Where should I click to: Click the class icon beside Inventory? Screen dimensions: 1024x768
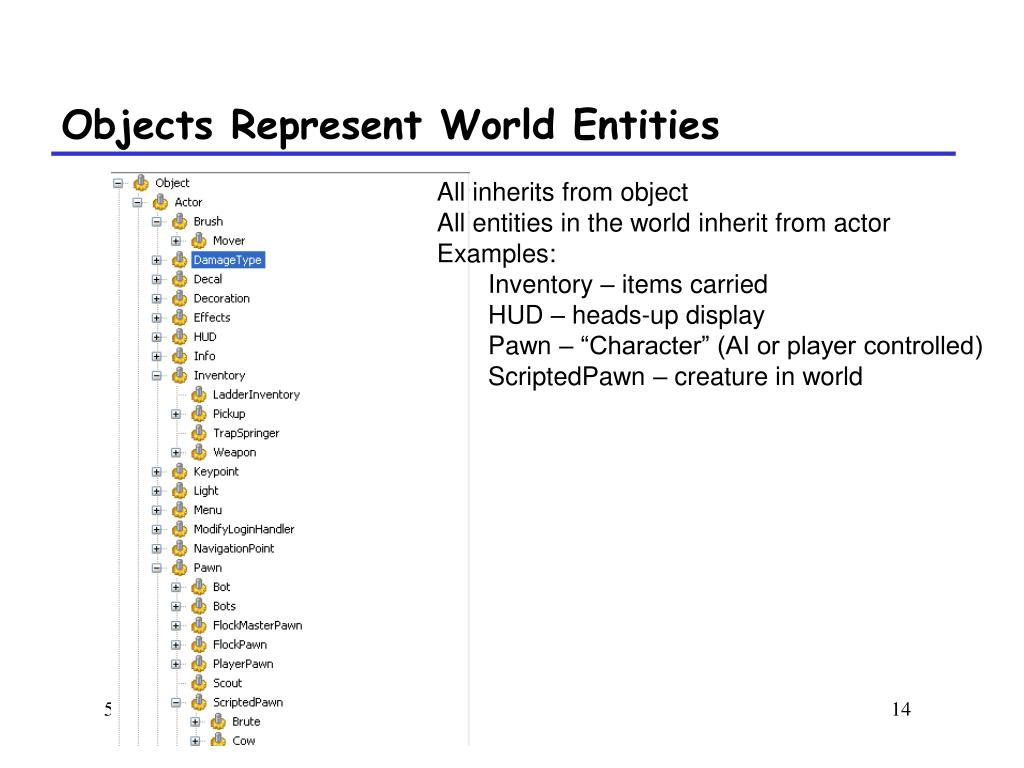pos(180,376)
